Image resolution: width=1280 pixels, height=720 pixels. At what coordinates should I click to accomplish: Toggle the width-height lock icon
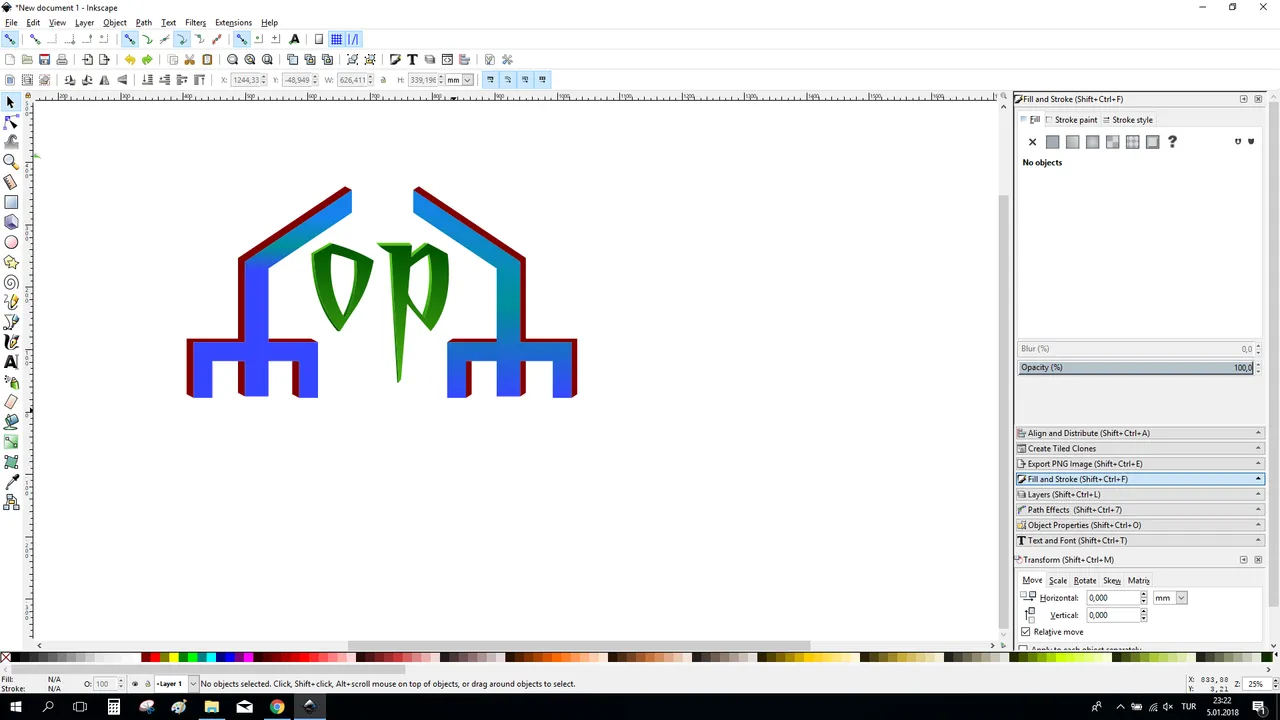tap(383, 79)
